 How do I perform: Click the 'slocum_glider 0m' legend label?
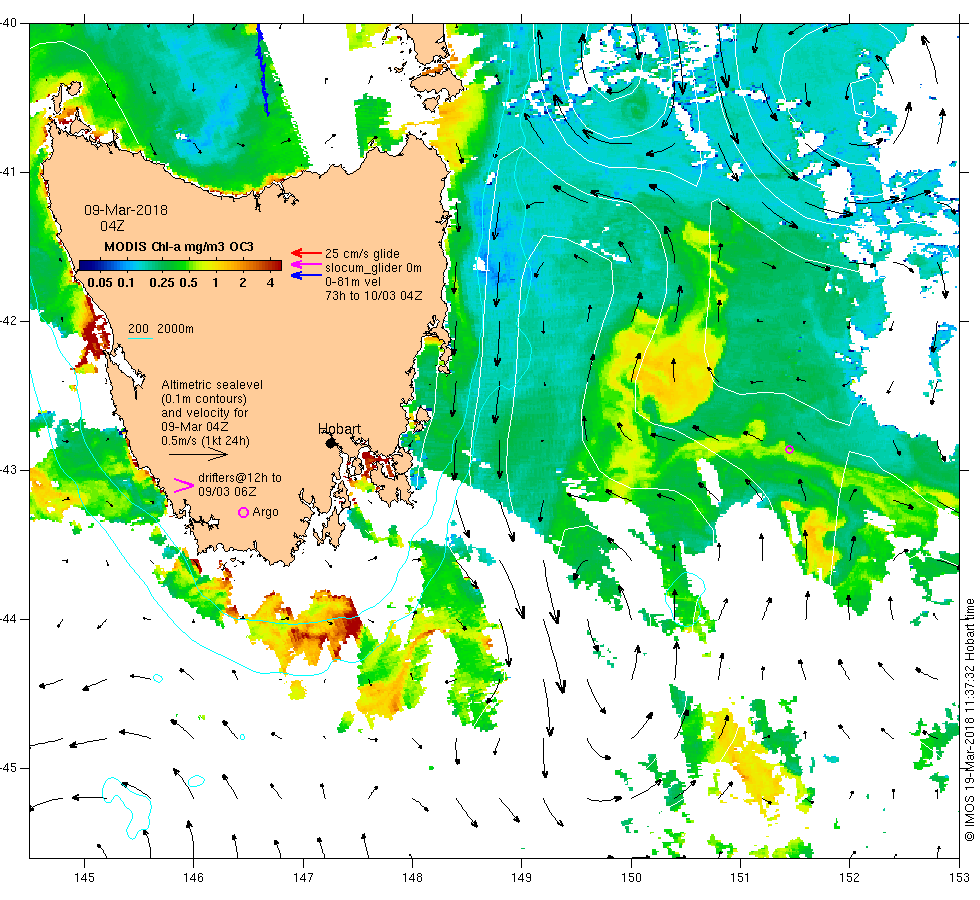coord(373,268)
